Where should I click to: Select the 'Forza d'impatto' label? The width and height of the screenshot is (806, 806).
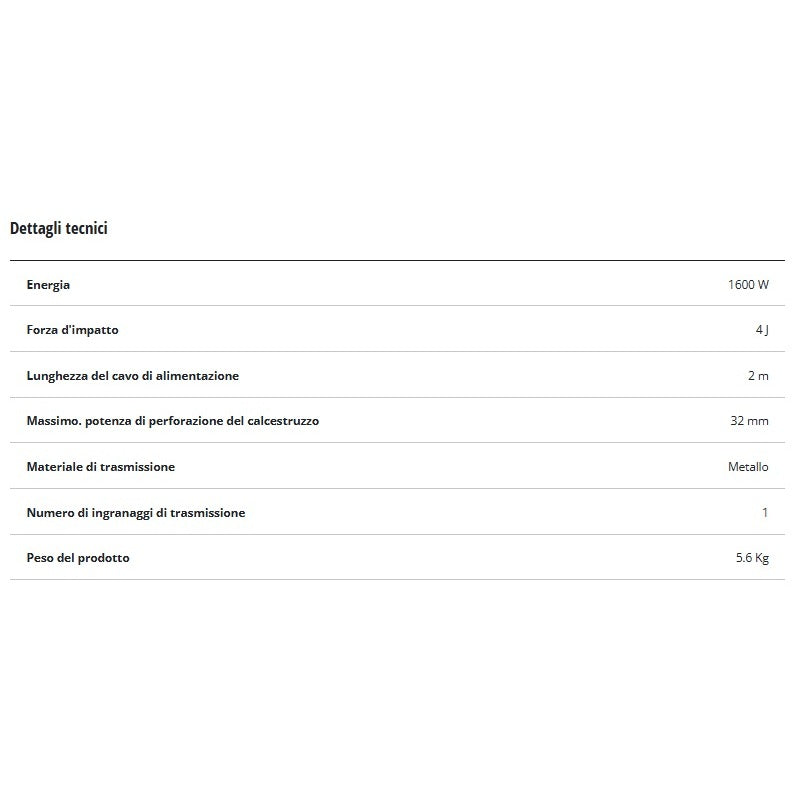point(72,330)
